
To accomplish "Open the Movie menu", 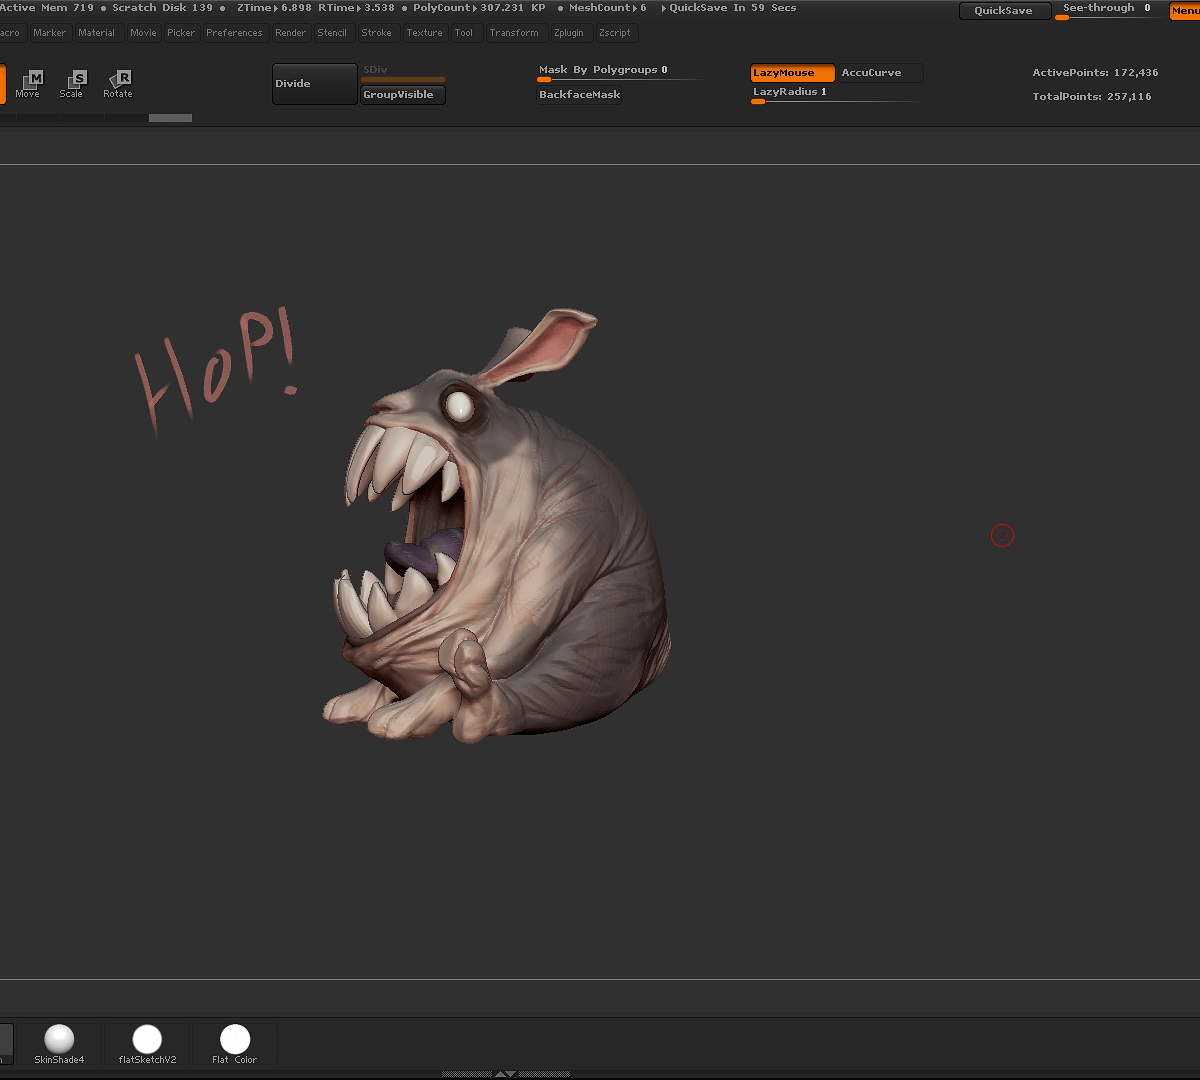I will (x=143, y=33).
